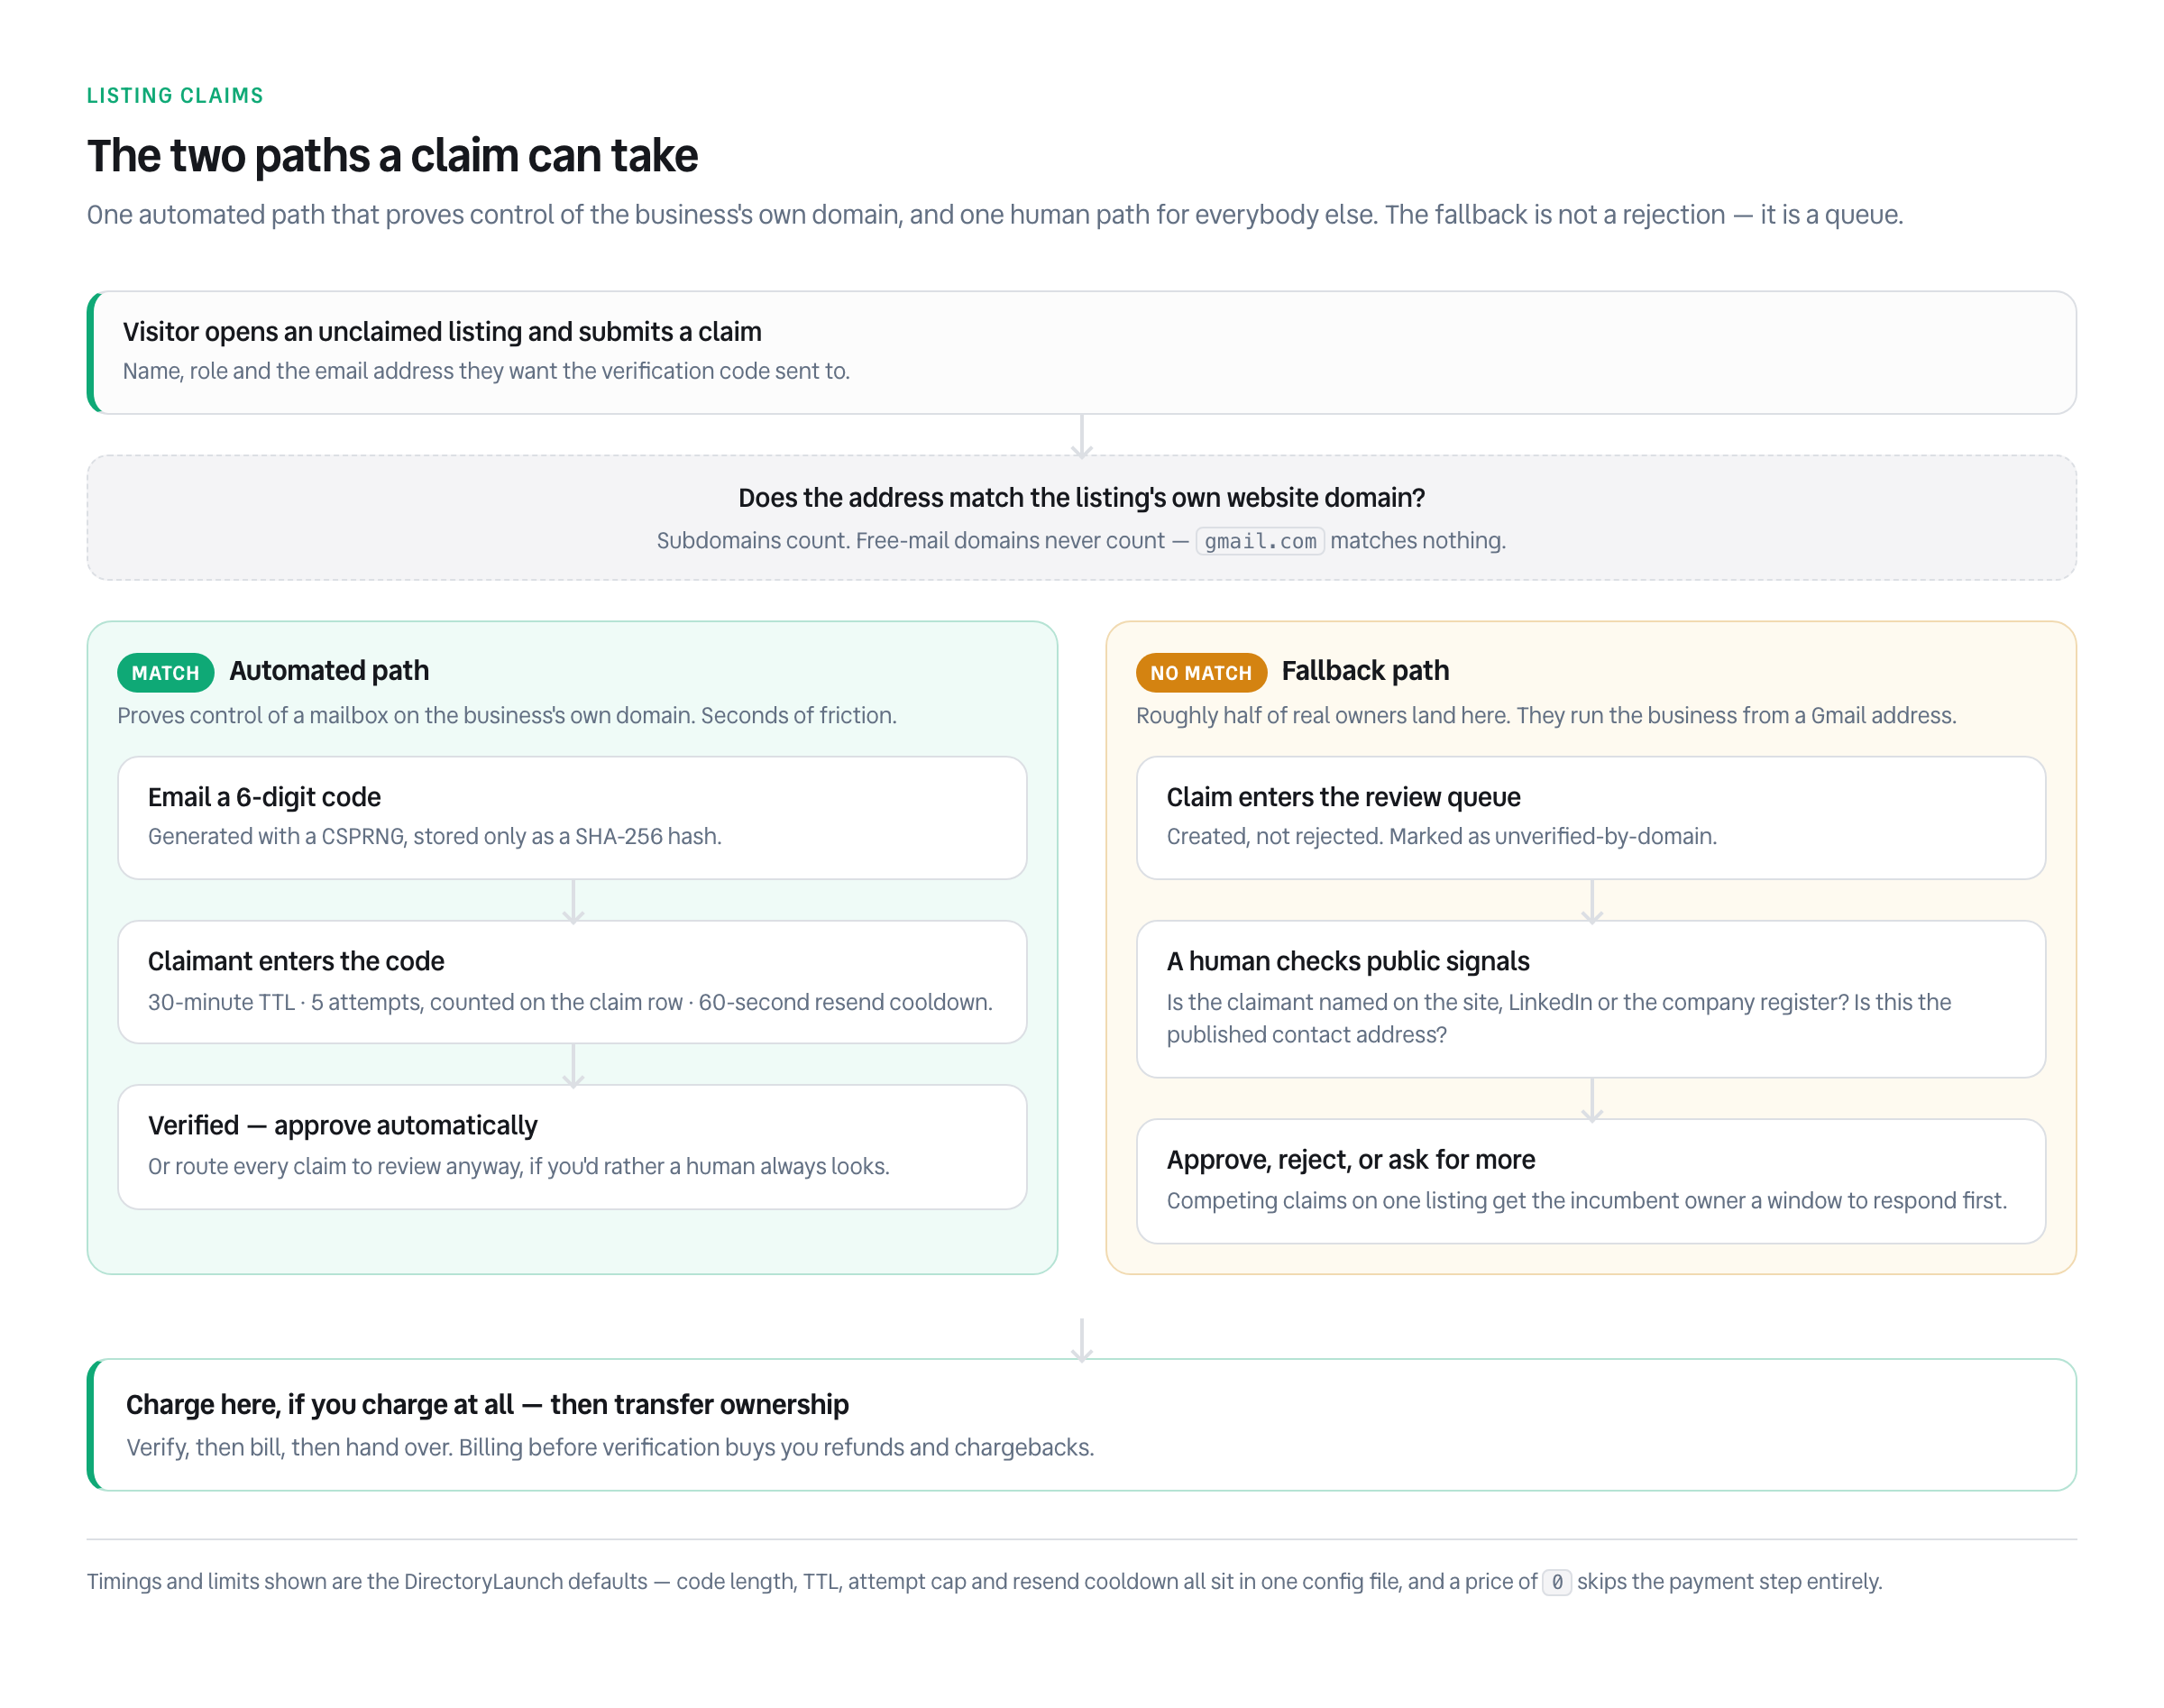Click the footnote about DirectoryLaunch defaults
Viewport: 2164px width, 1708px height.
point(984,1581)
